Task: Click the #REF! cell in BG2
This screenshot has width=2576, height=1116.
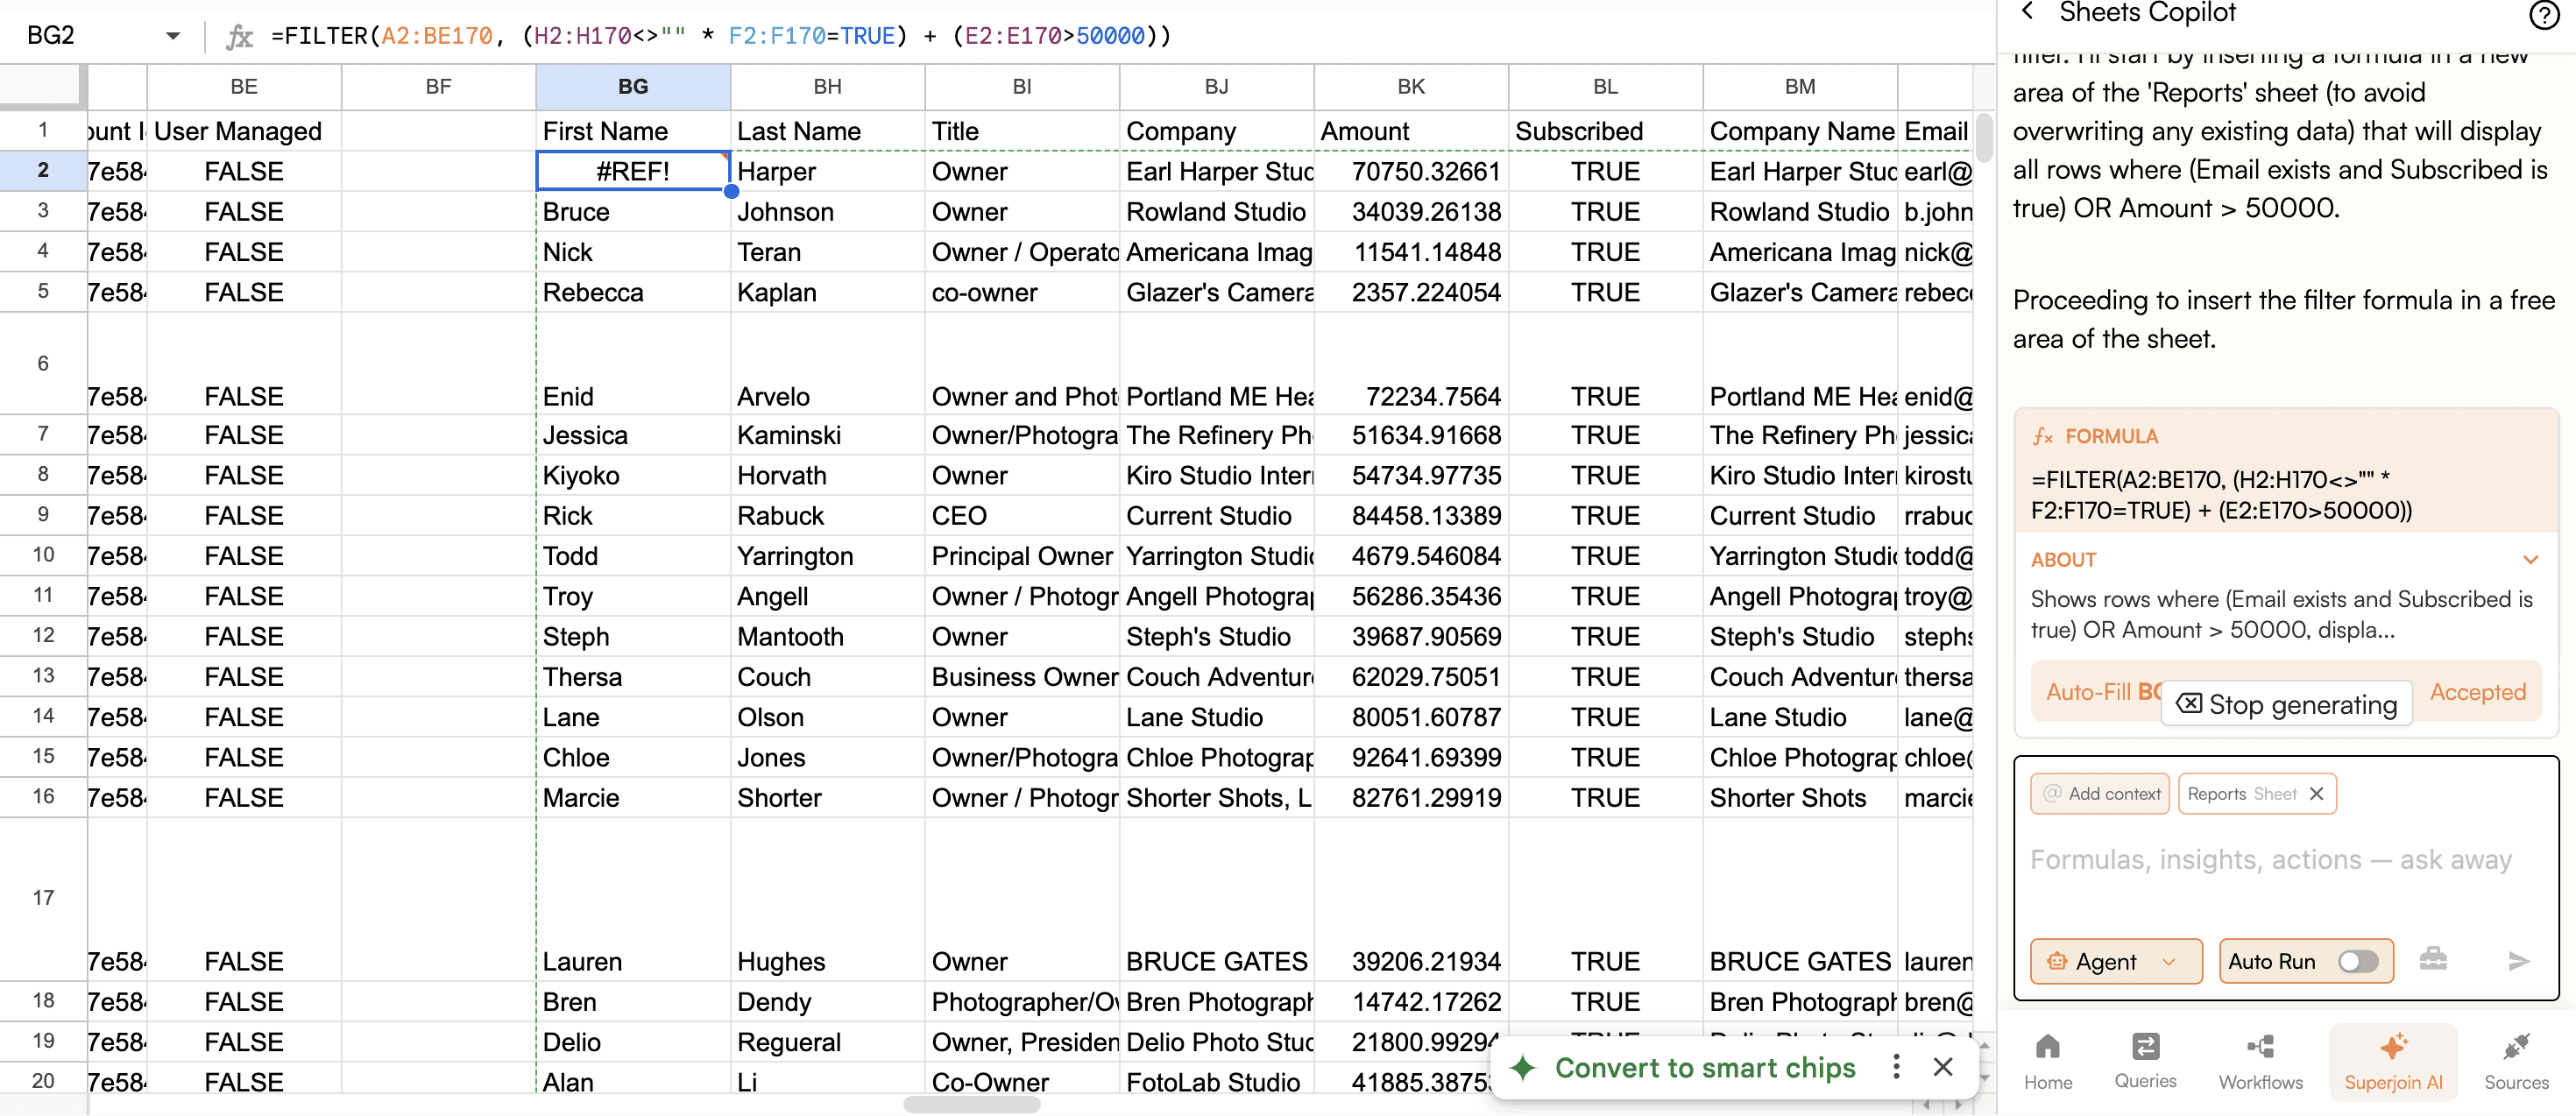Action: pyautogui.click(x=633, y=171)
